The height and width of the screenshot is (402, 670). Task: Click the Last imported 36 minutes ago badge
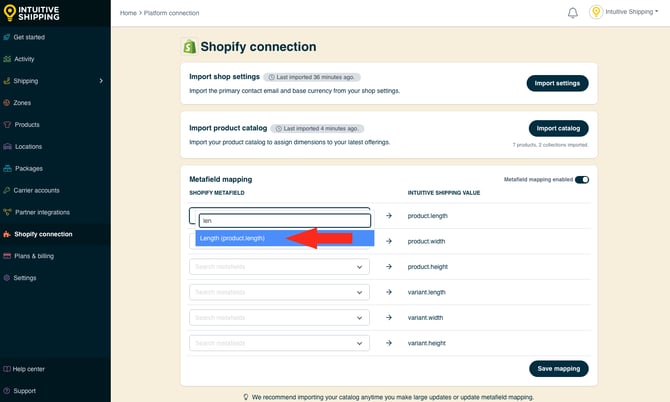click(x=312, y=77)
